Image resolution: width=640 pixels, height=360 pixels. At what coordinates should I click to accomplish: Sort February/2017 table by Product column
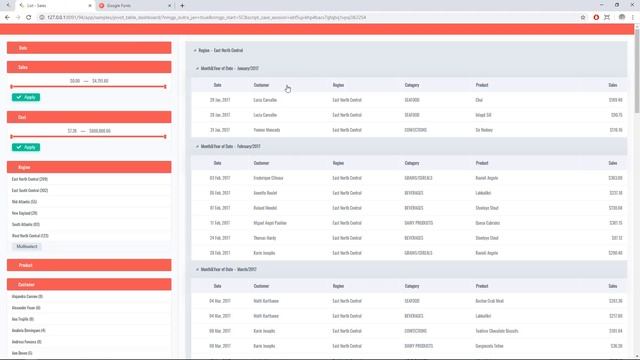pyautogui.click(x=482, y=163)
